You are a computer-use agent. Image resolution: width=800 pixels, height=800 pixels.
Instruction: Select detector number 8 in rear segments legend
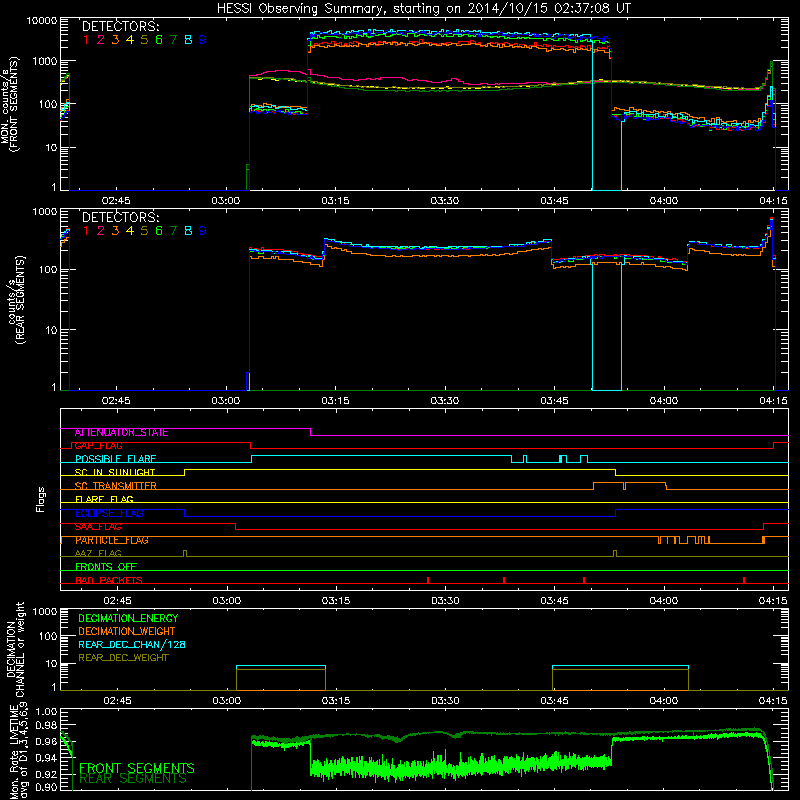188,231
